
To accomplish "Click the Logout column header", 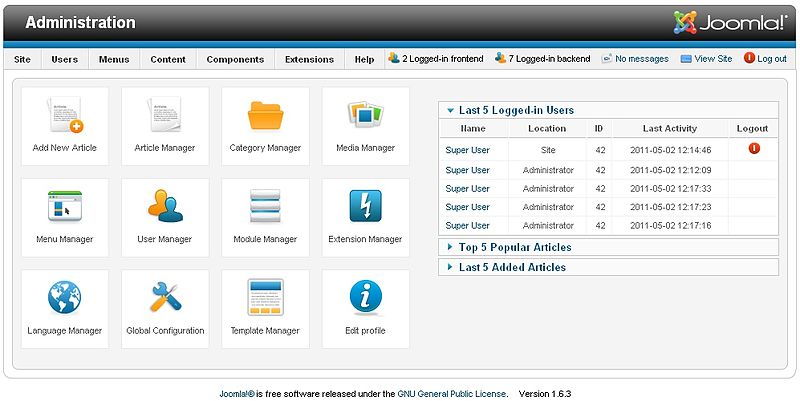I will pos(753,129).
